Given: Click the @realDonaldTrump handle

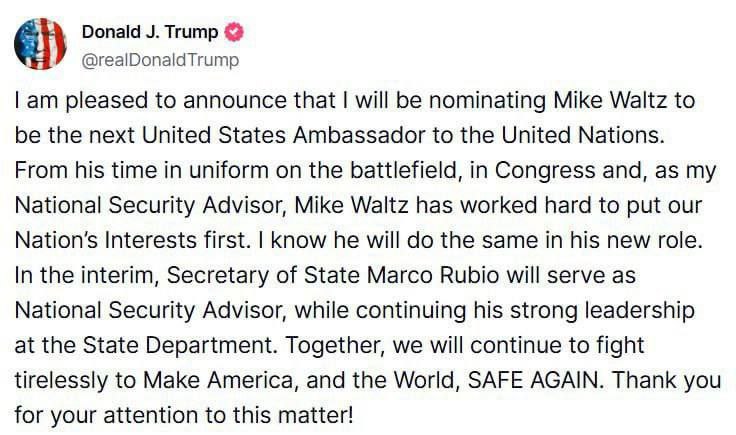Looking at the screenshot, I should [x=160, y=60].
